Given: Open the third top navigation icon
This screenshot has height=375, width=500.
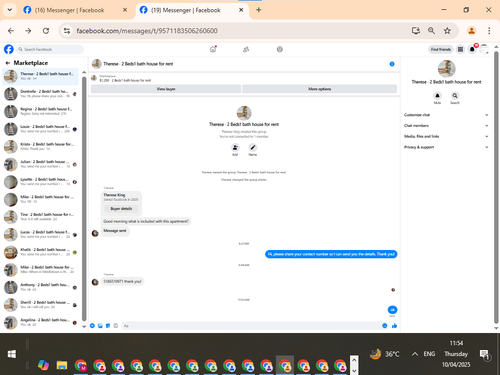Looking at the screenshot, I should coord(280,49).
